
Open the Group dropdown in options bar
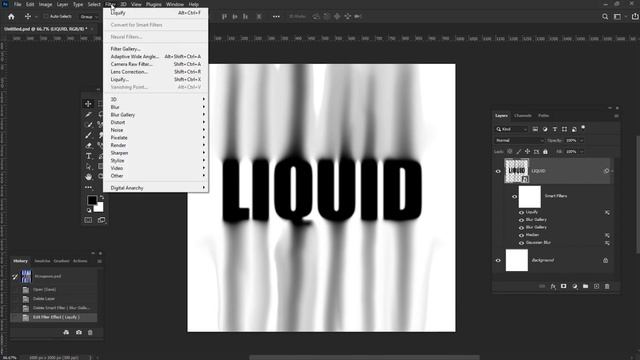point(89,17)
